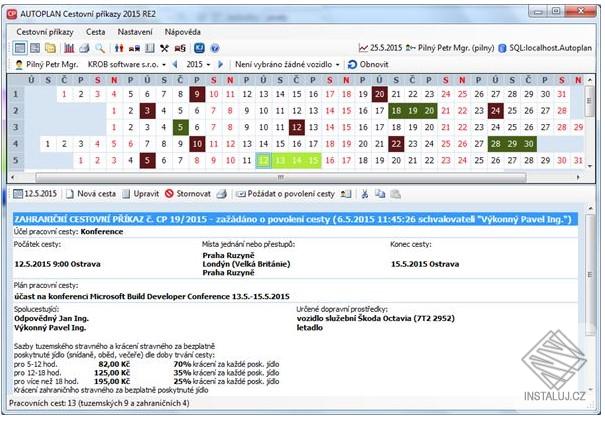Select dark red day 3 in month row 2
This screenshot has width=605, height=423.
point(147,111)
